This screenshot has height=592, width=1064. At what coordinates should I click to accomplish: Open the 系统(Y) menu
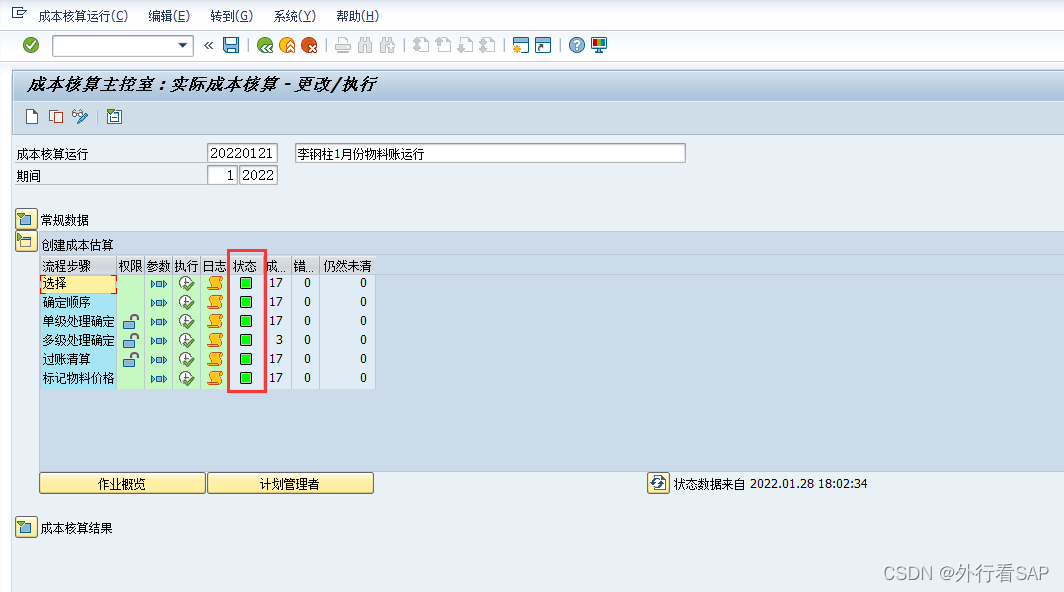tap(294, 16)
